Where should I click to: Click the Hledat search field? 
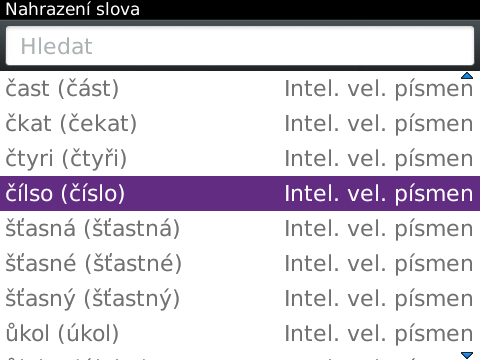[x=240, y=46]
